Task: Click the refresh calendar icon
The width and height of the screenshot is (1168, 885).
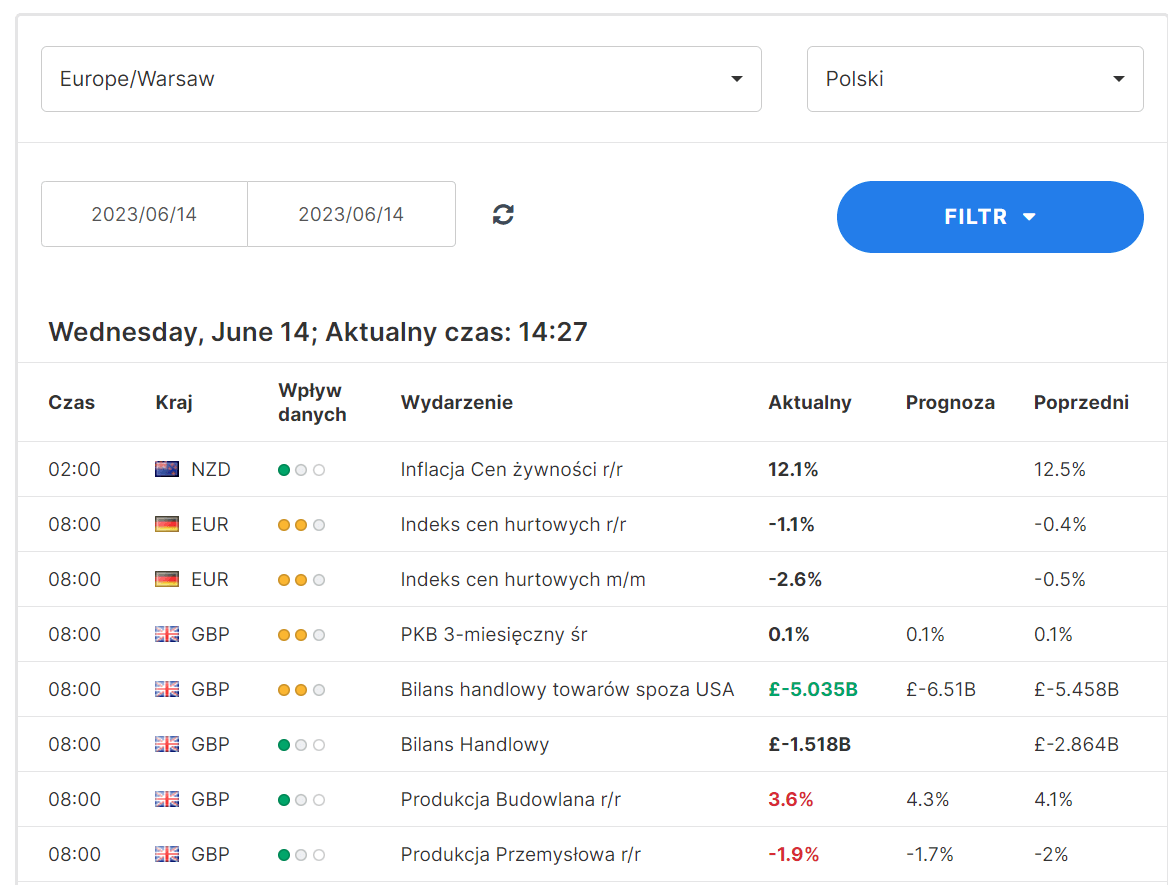Action: click(x=503, y=215)
